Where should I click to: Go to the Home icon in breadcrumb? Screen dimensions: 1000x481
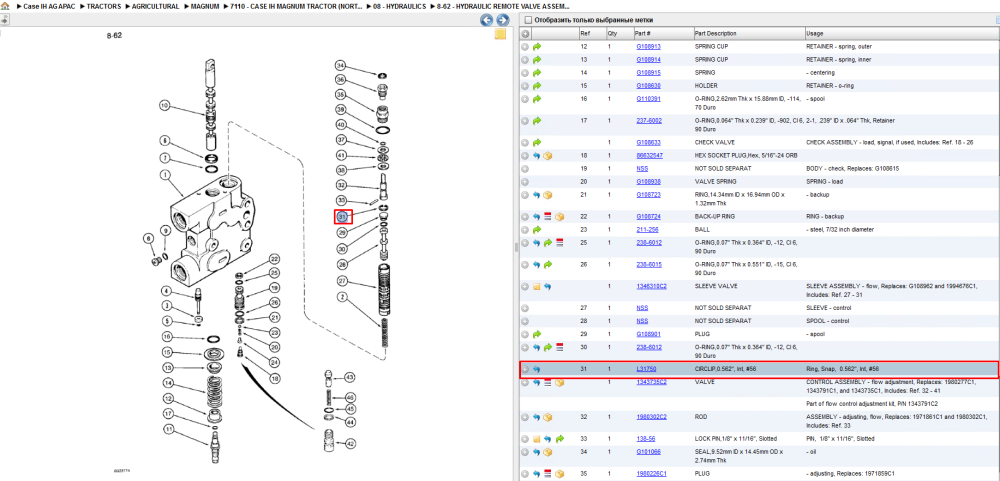click(4, 6)
